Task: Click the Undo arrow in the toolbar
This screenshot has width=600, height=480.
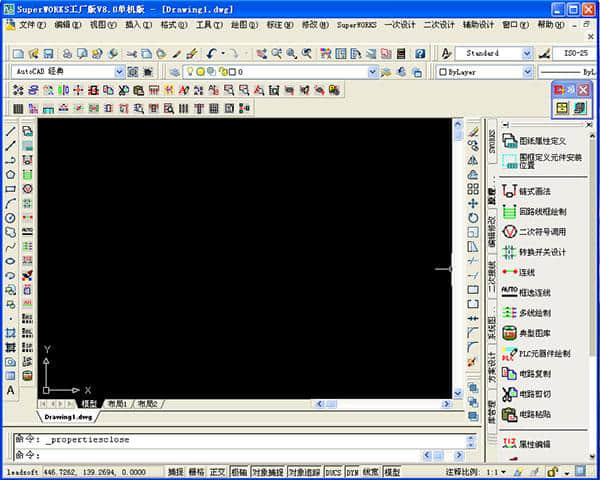Action: click(x=212, y=53)
